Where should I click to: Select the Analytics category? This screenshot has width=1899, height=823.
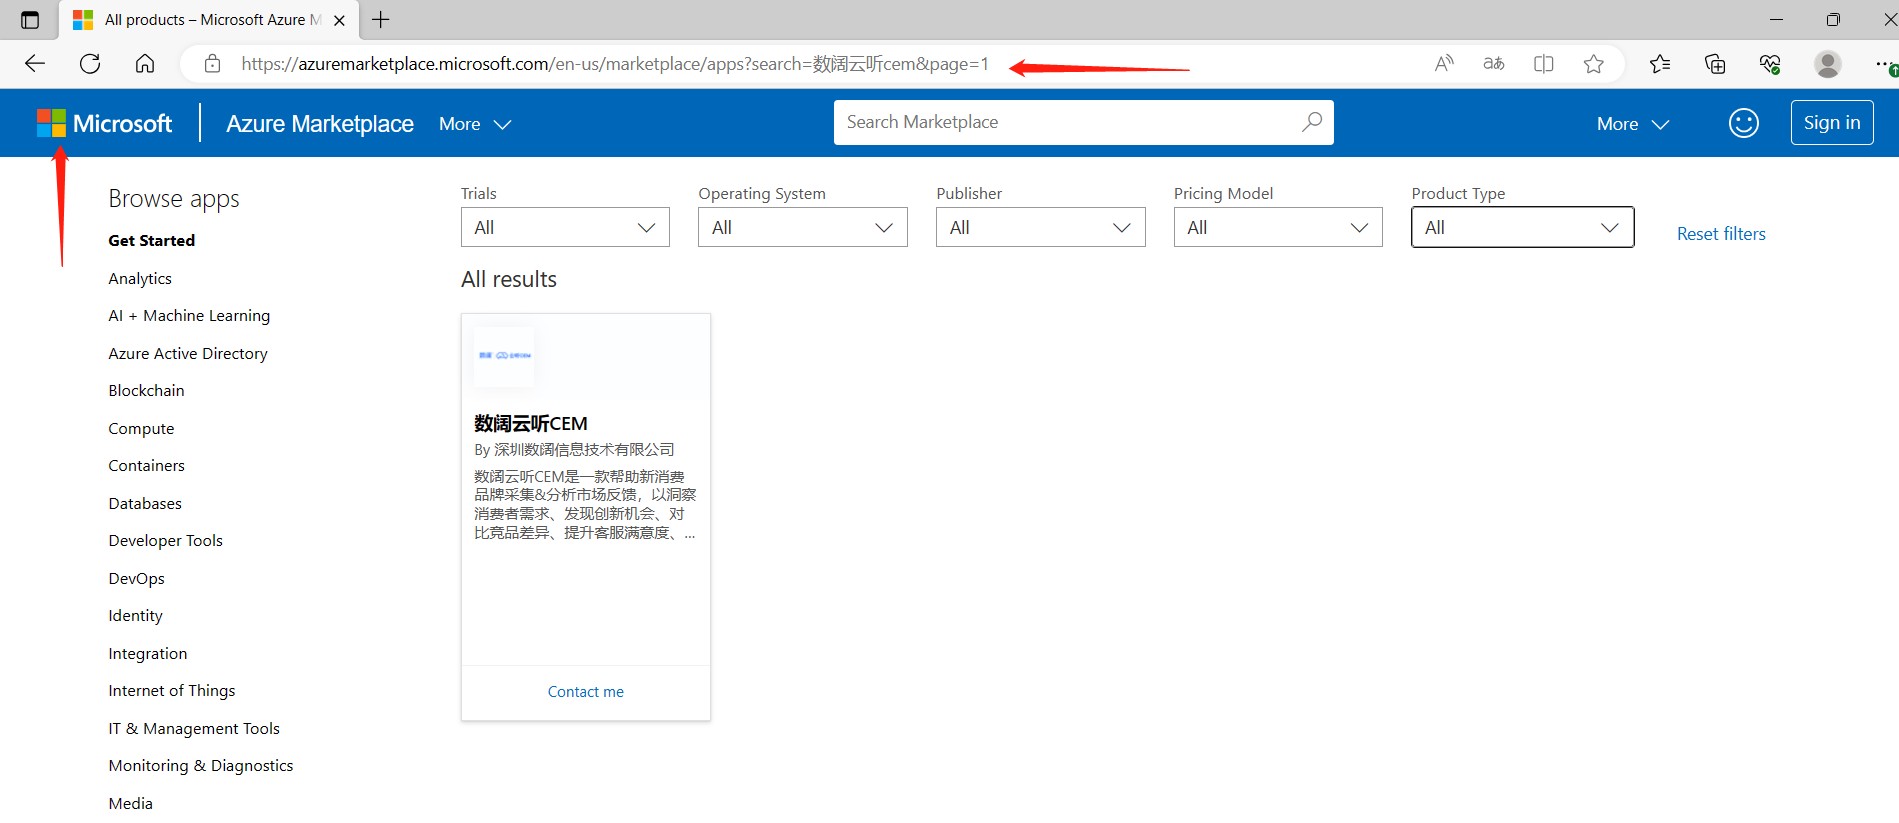pos(140,278)
